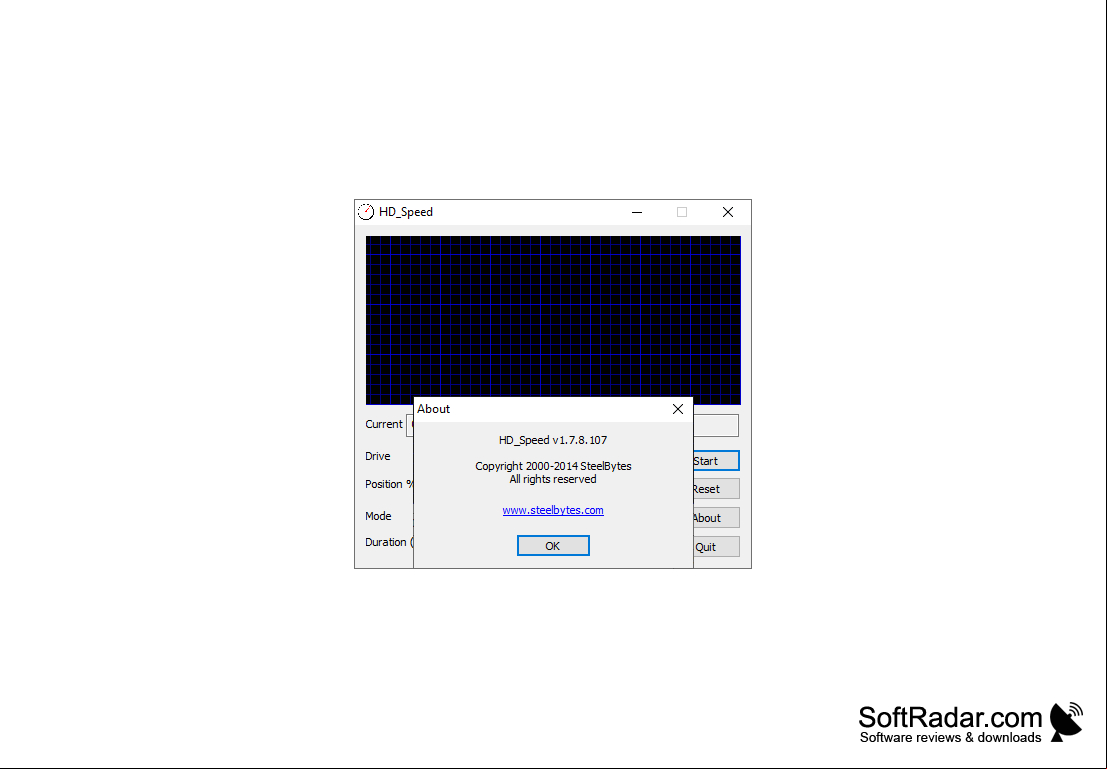
Task: Click the Drive label in HD_Speed
Action: (x=378, y=456)
